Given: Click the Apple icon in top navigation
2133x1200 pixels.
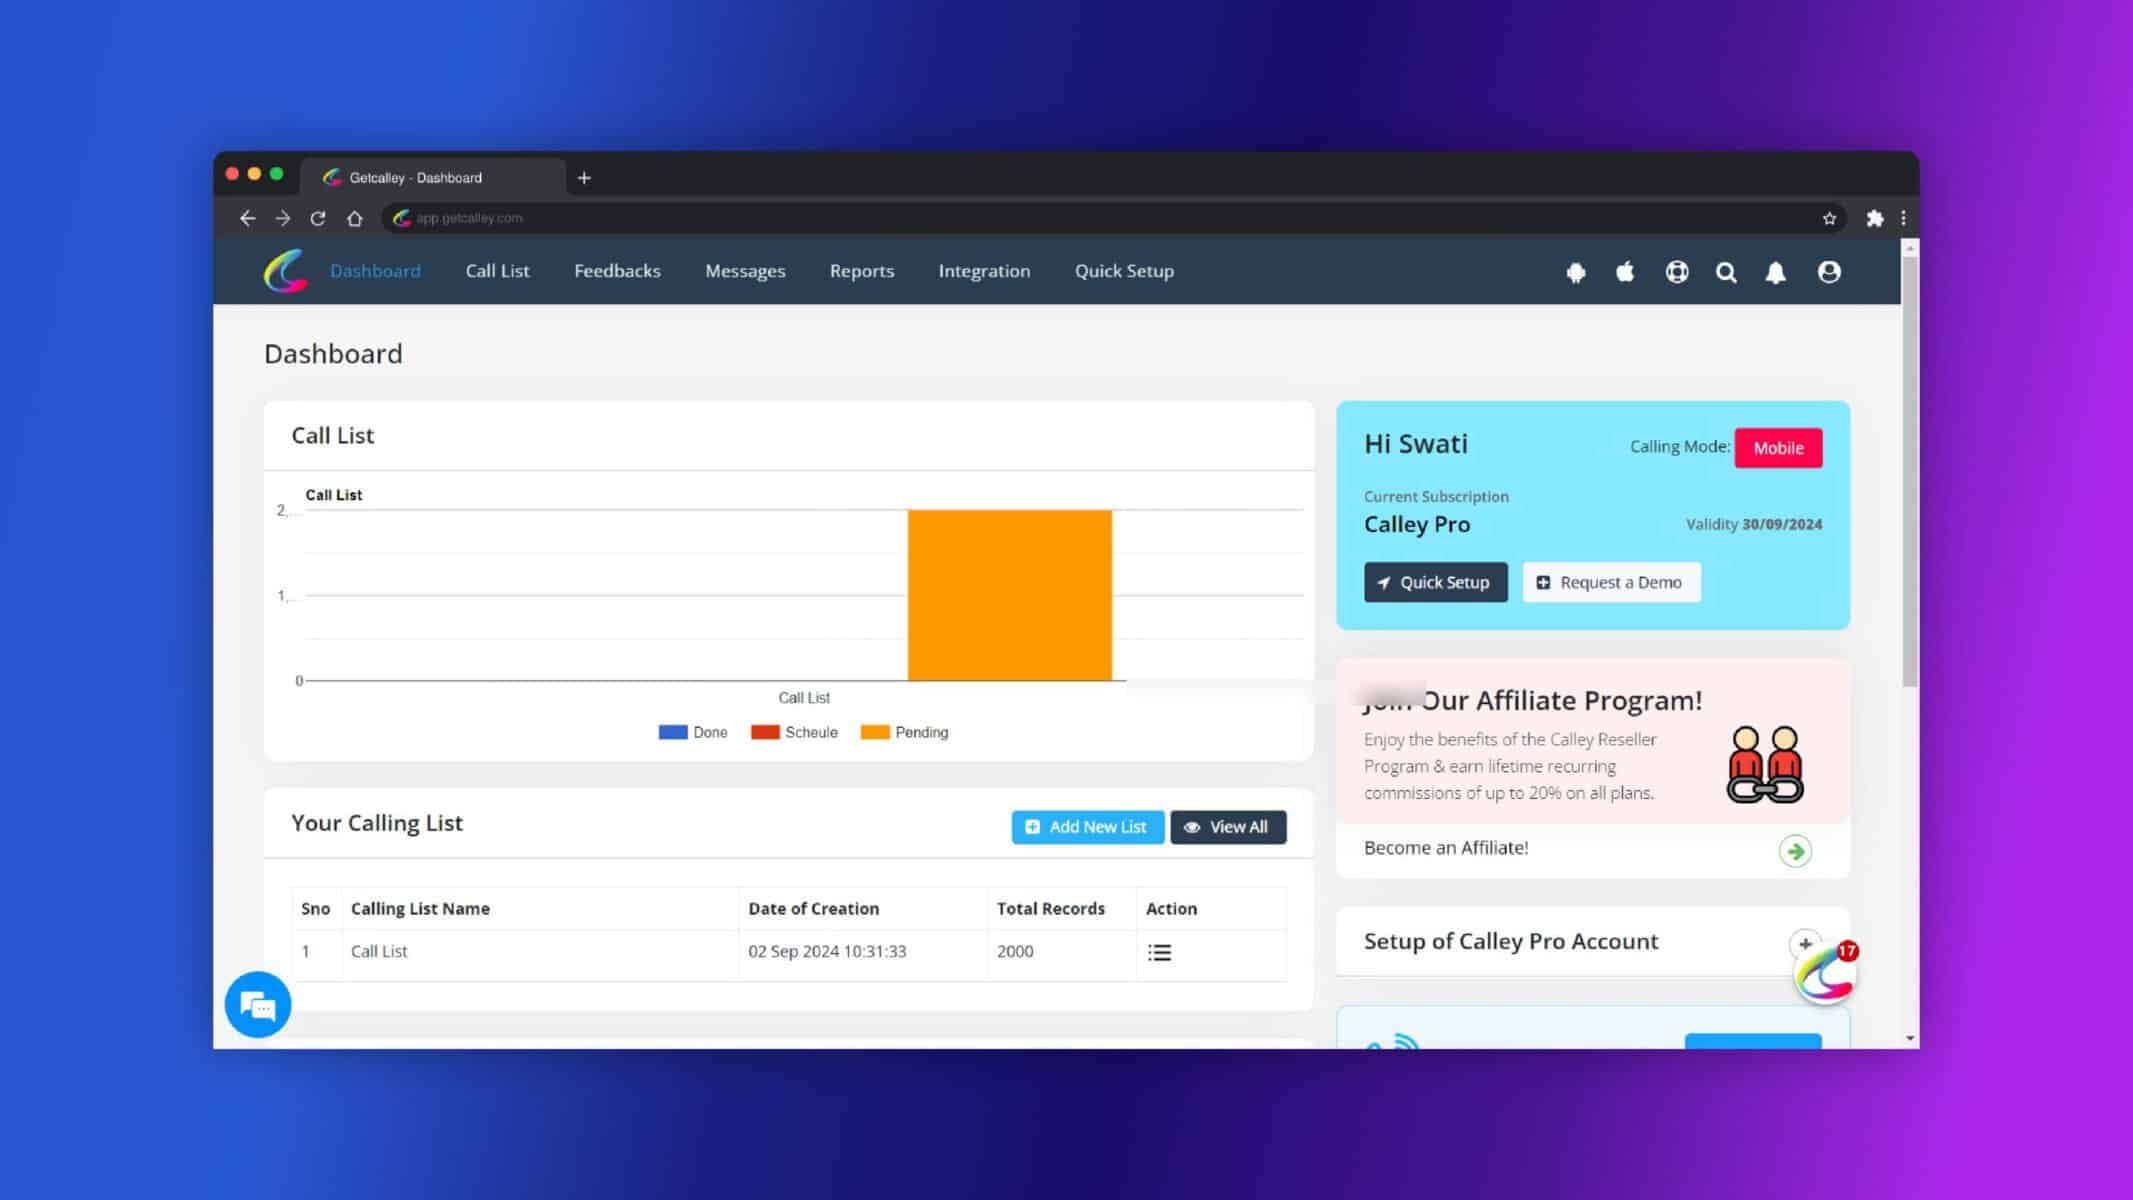Looking at the screenshot, I should [x=1626, y=271].
